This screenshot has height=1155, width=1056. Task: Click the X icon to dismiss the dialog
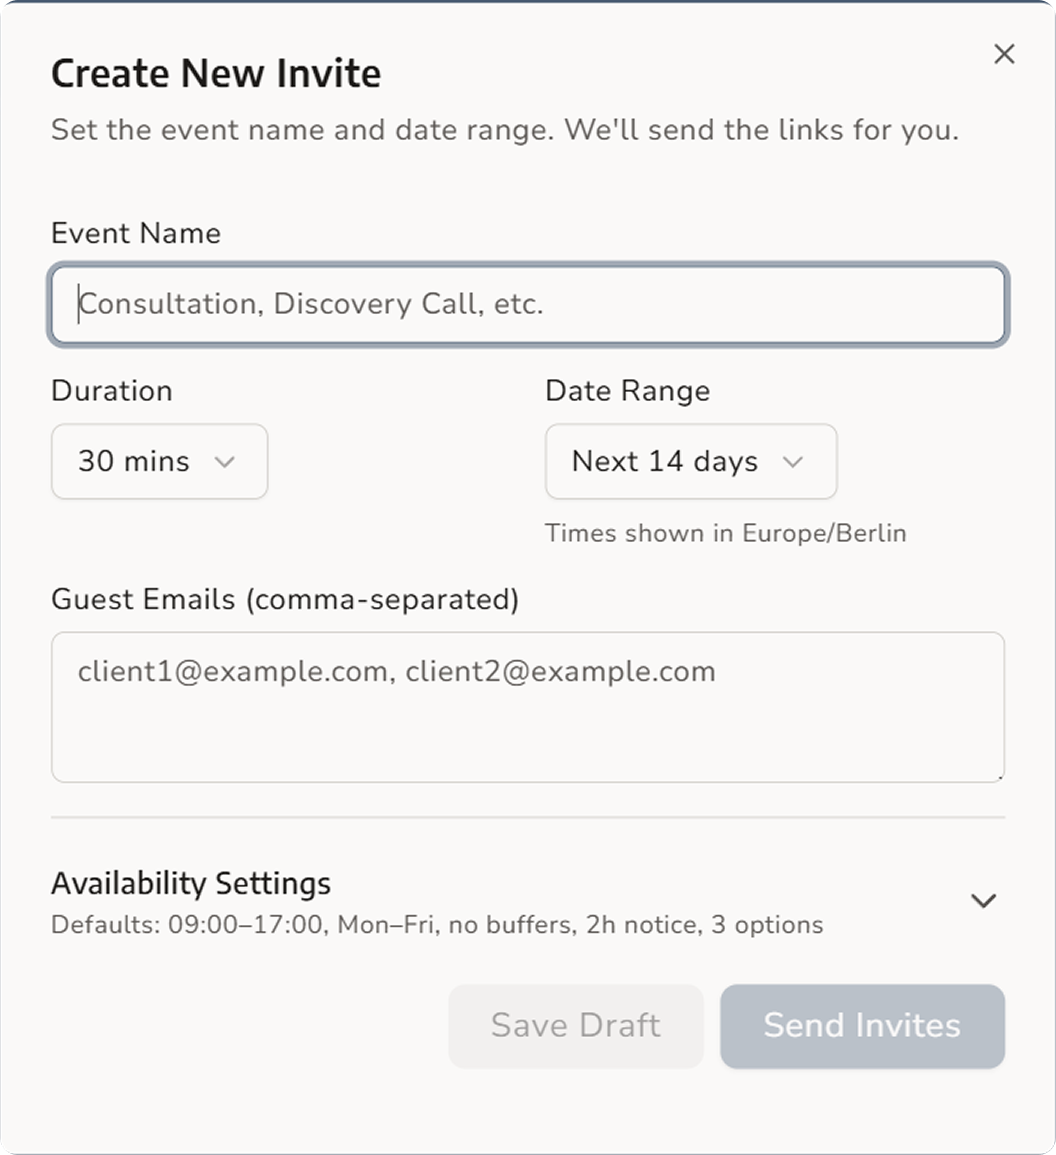coord(1004,54)
